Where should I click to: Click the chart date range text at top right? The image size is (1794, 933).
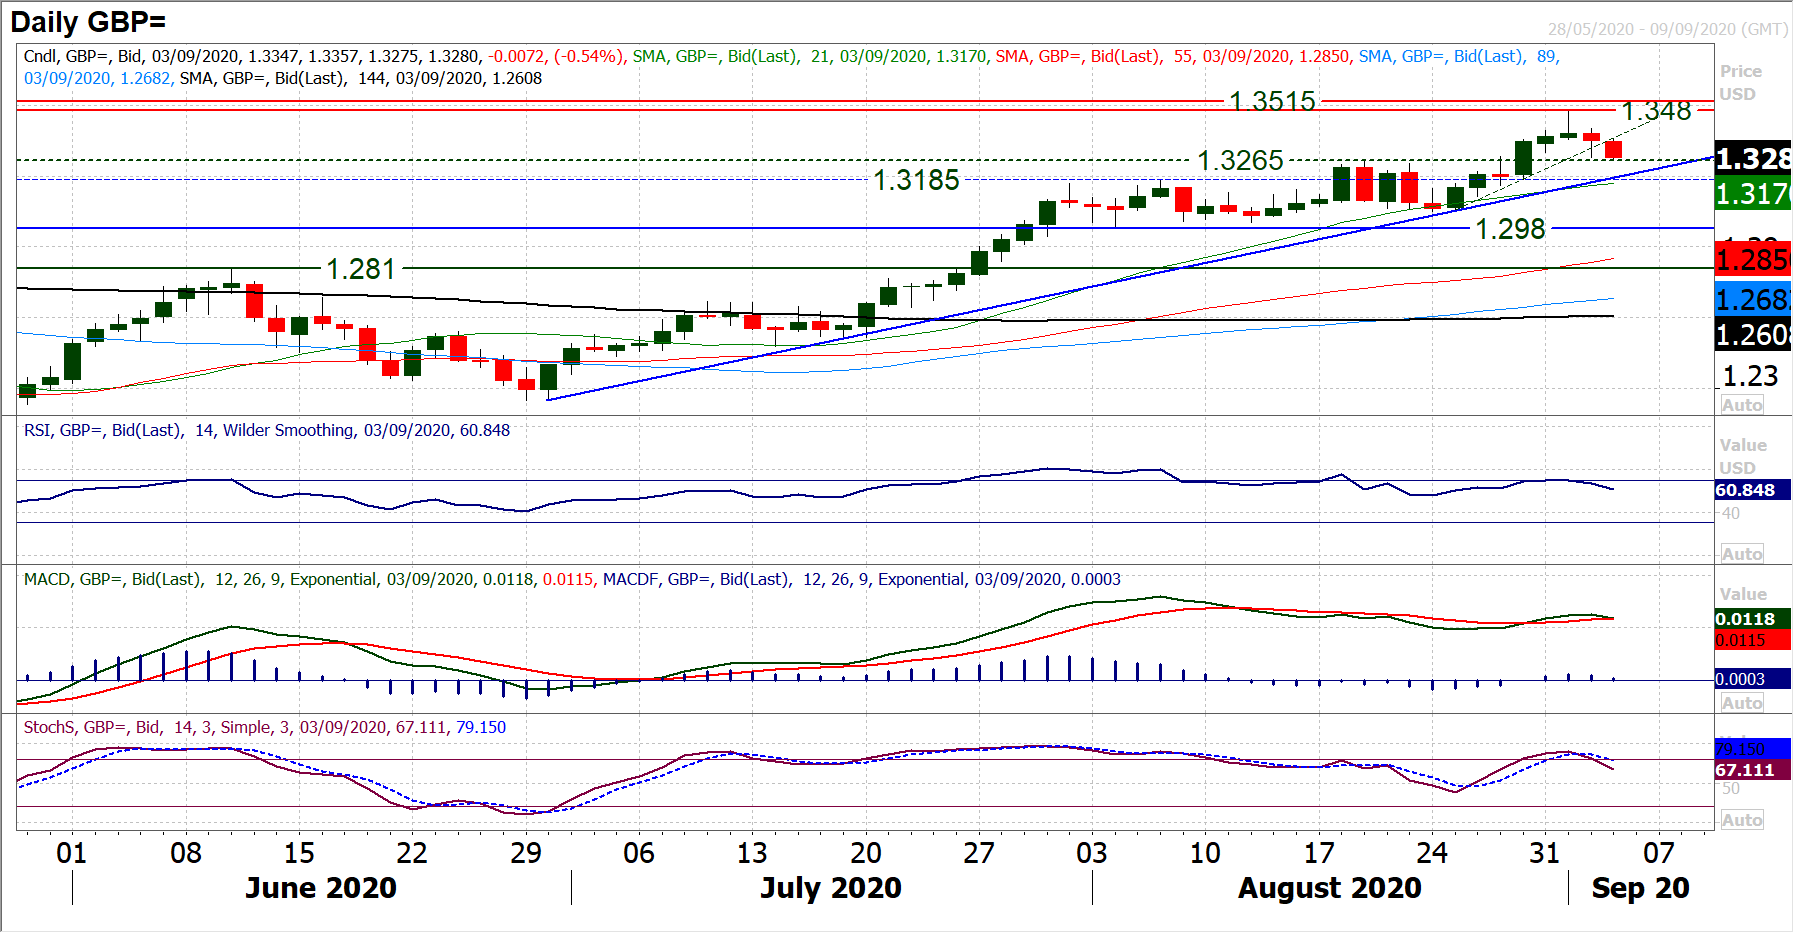(x=1667, y=29)
